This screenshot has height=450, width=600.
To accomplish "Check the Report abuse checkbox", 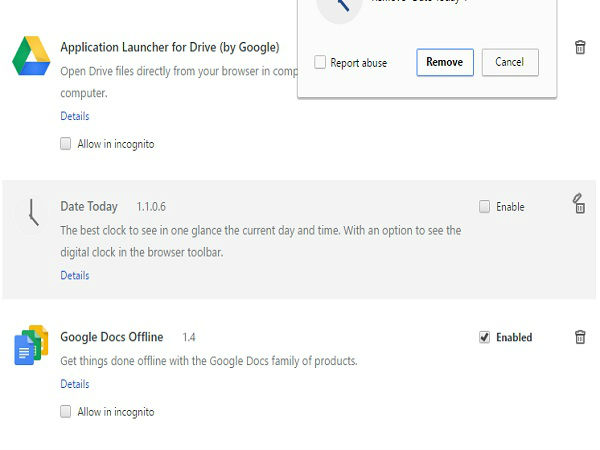I will (321, 62).
